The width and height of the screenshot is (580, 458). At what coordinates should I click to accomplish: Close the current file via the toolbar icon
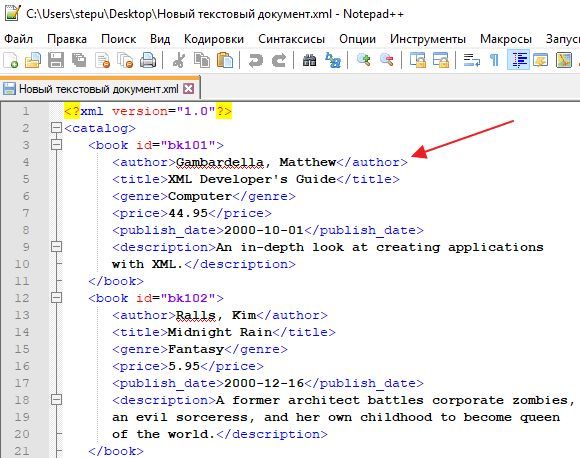(102, 60)
